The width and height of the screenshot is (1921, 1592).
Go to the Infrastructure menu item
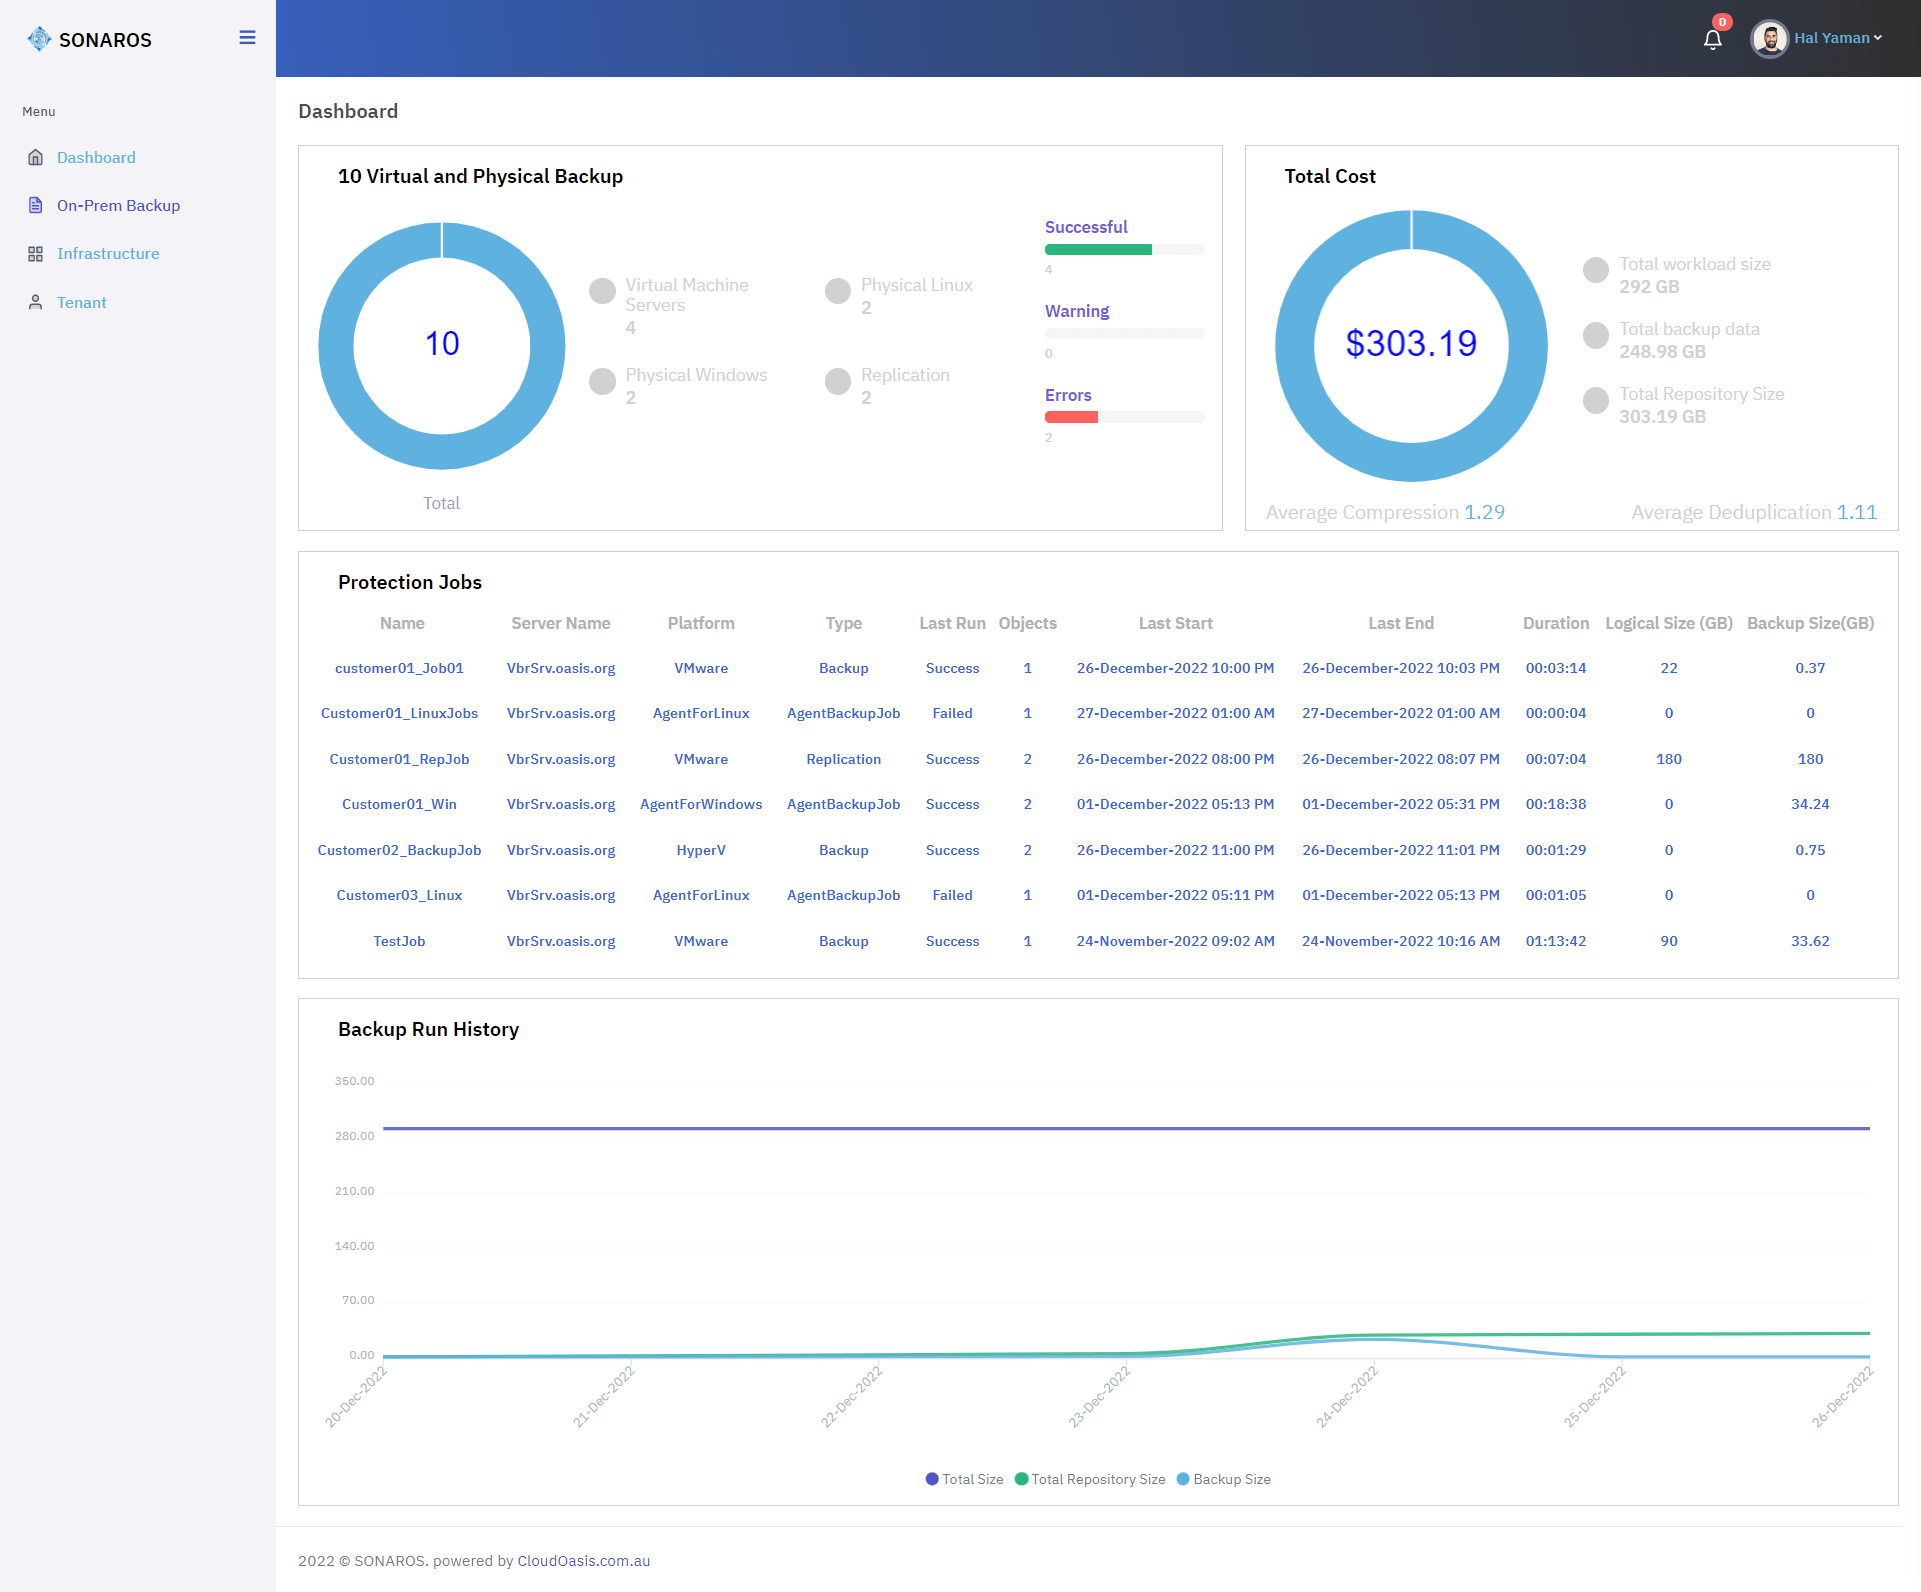pos(108,254)
